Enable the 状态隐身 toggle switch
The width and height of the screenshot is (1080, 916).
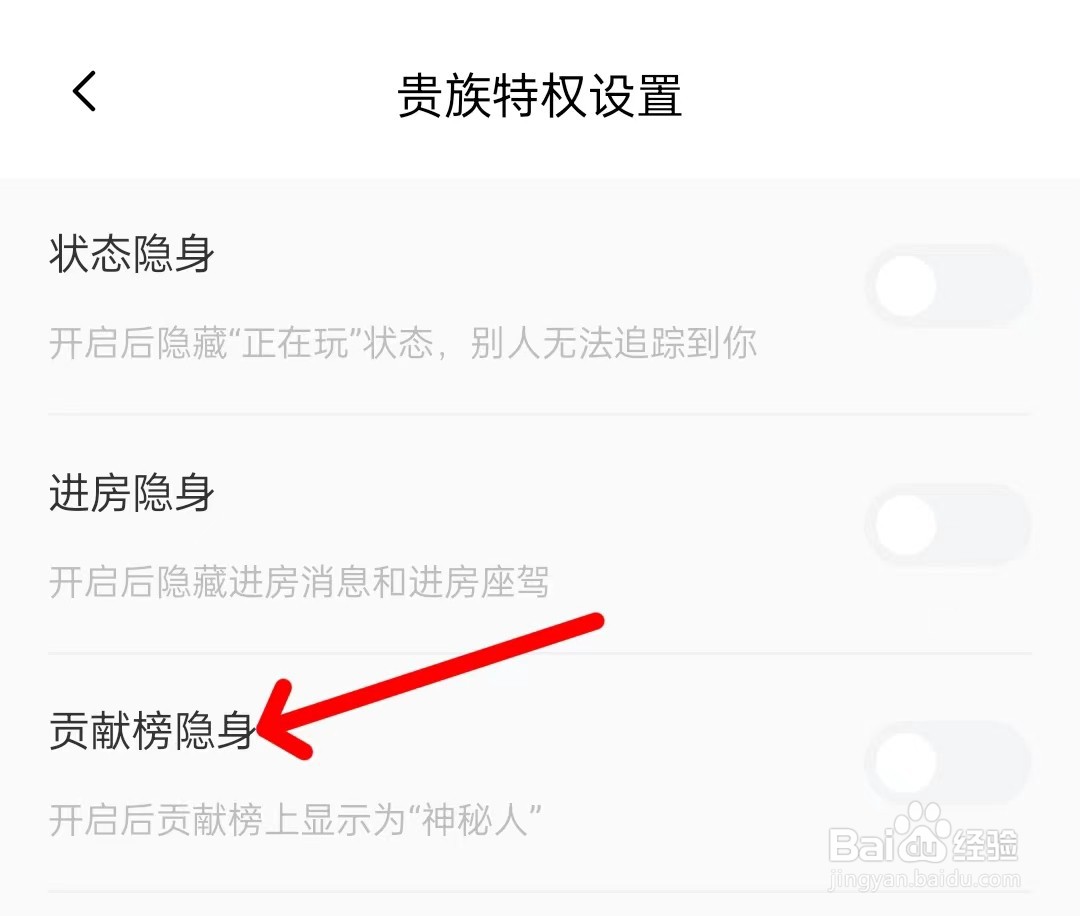[948, 286]
